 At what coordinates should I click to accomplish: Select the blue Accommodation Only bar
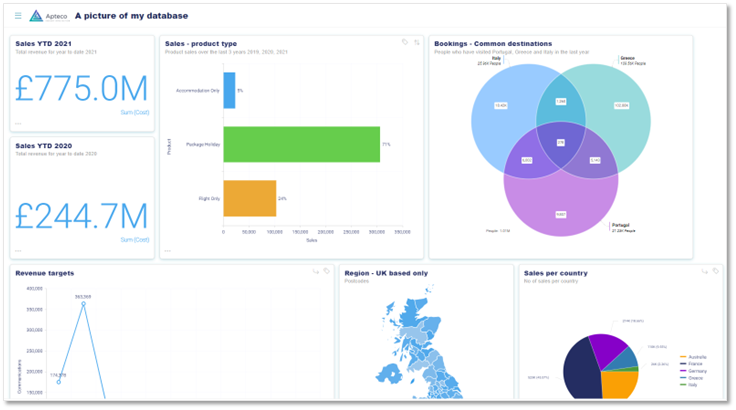coord(229,90)
